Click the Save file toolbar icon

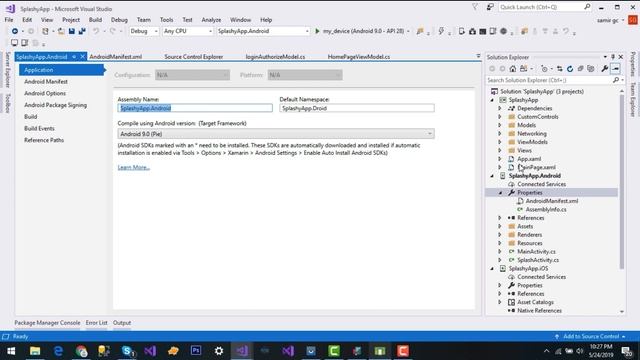(x=72, y=31)
